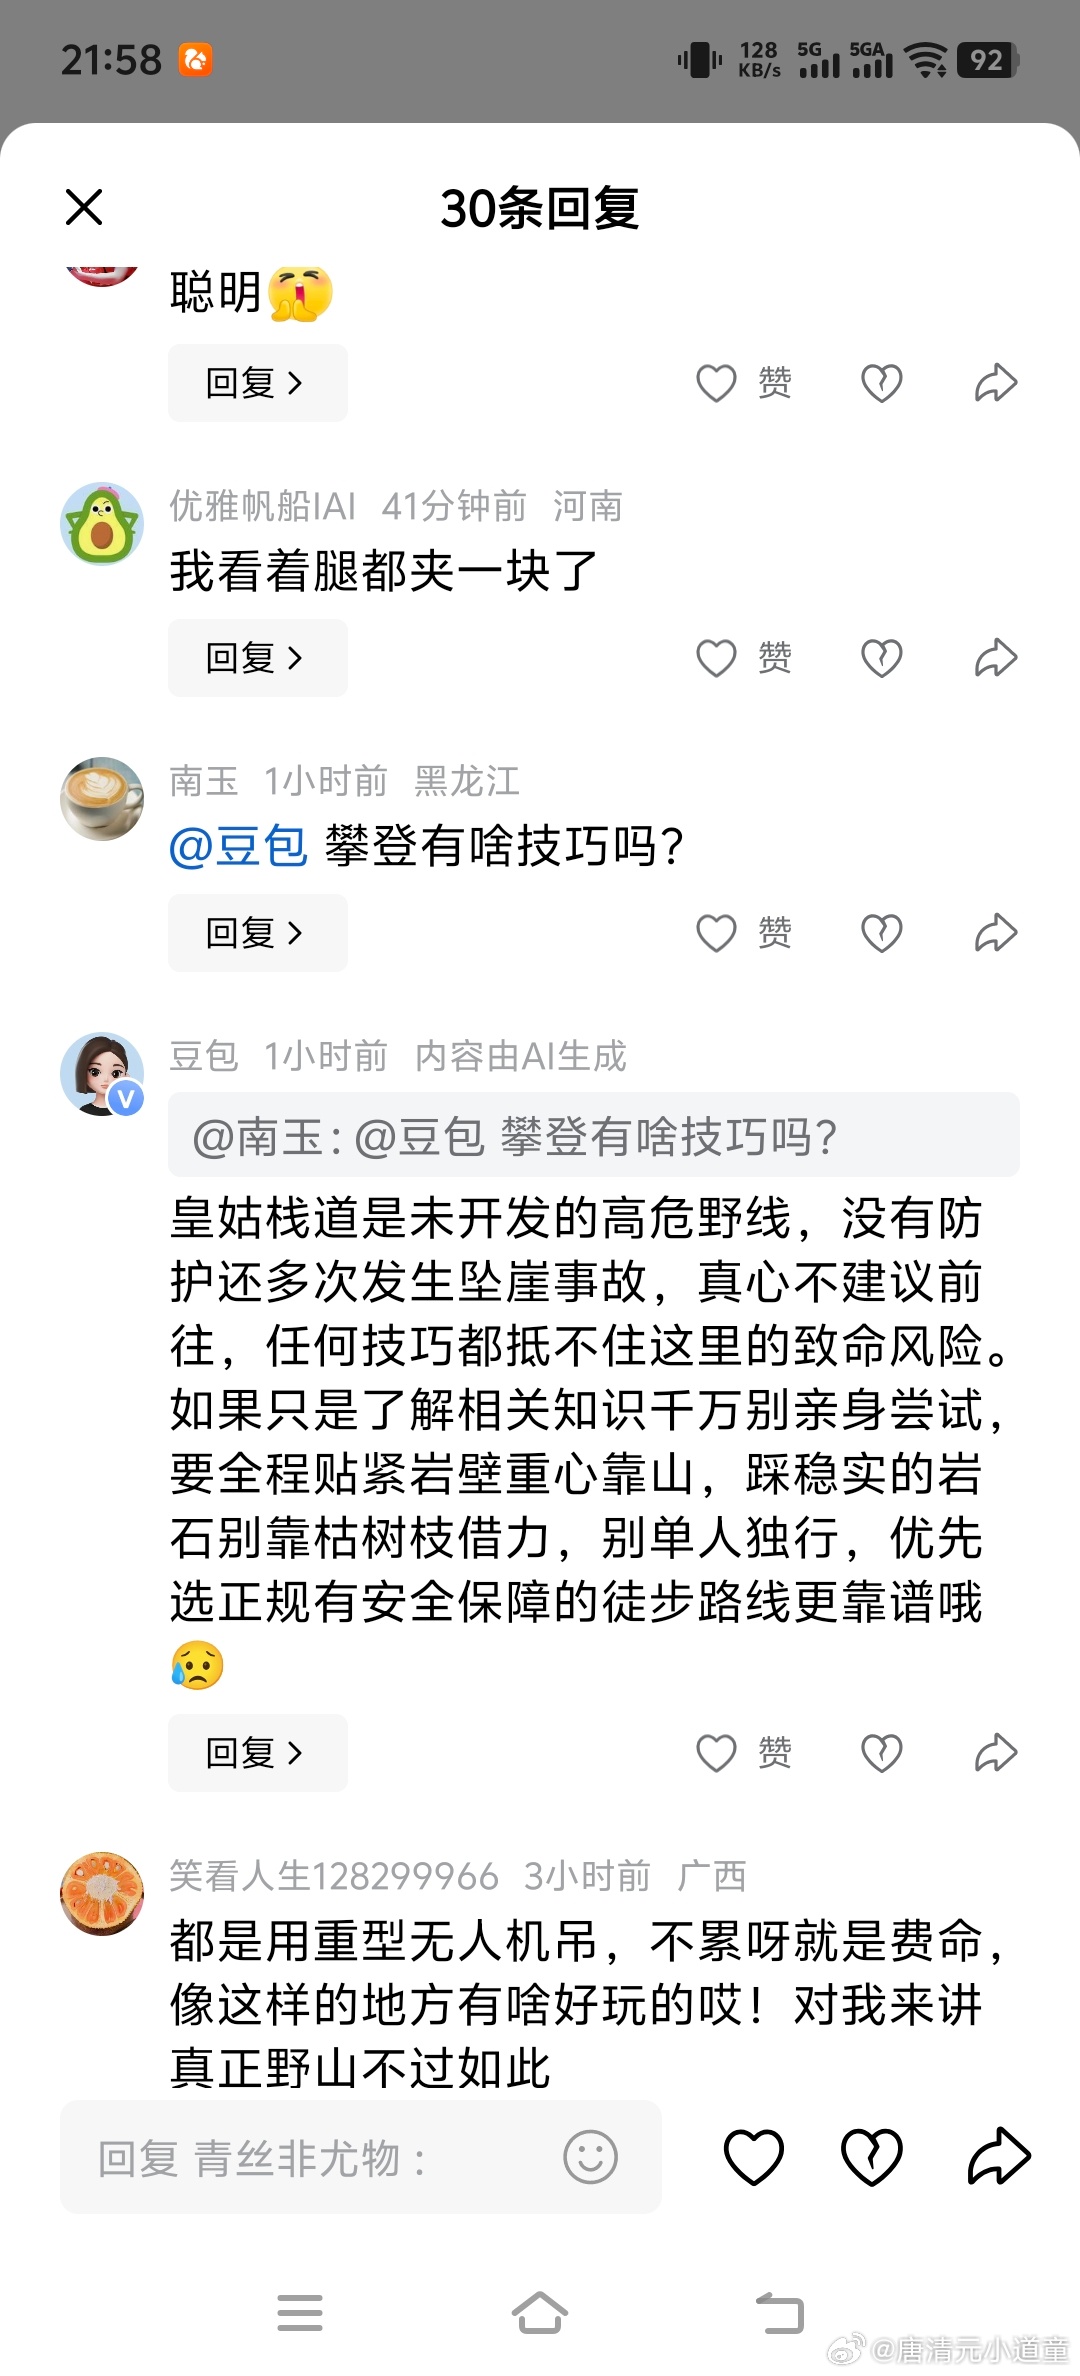The height and width of the screenshot is (2376, 1080).
Task: Tap the large broken-heart icon in bottom bar
Action: [x=872, y=2157]
